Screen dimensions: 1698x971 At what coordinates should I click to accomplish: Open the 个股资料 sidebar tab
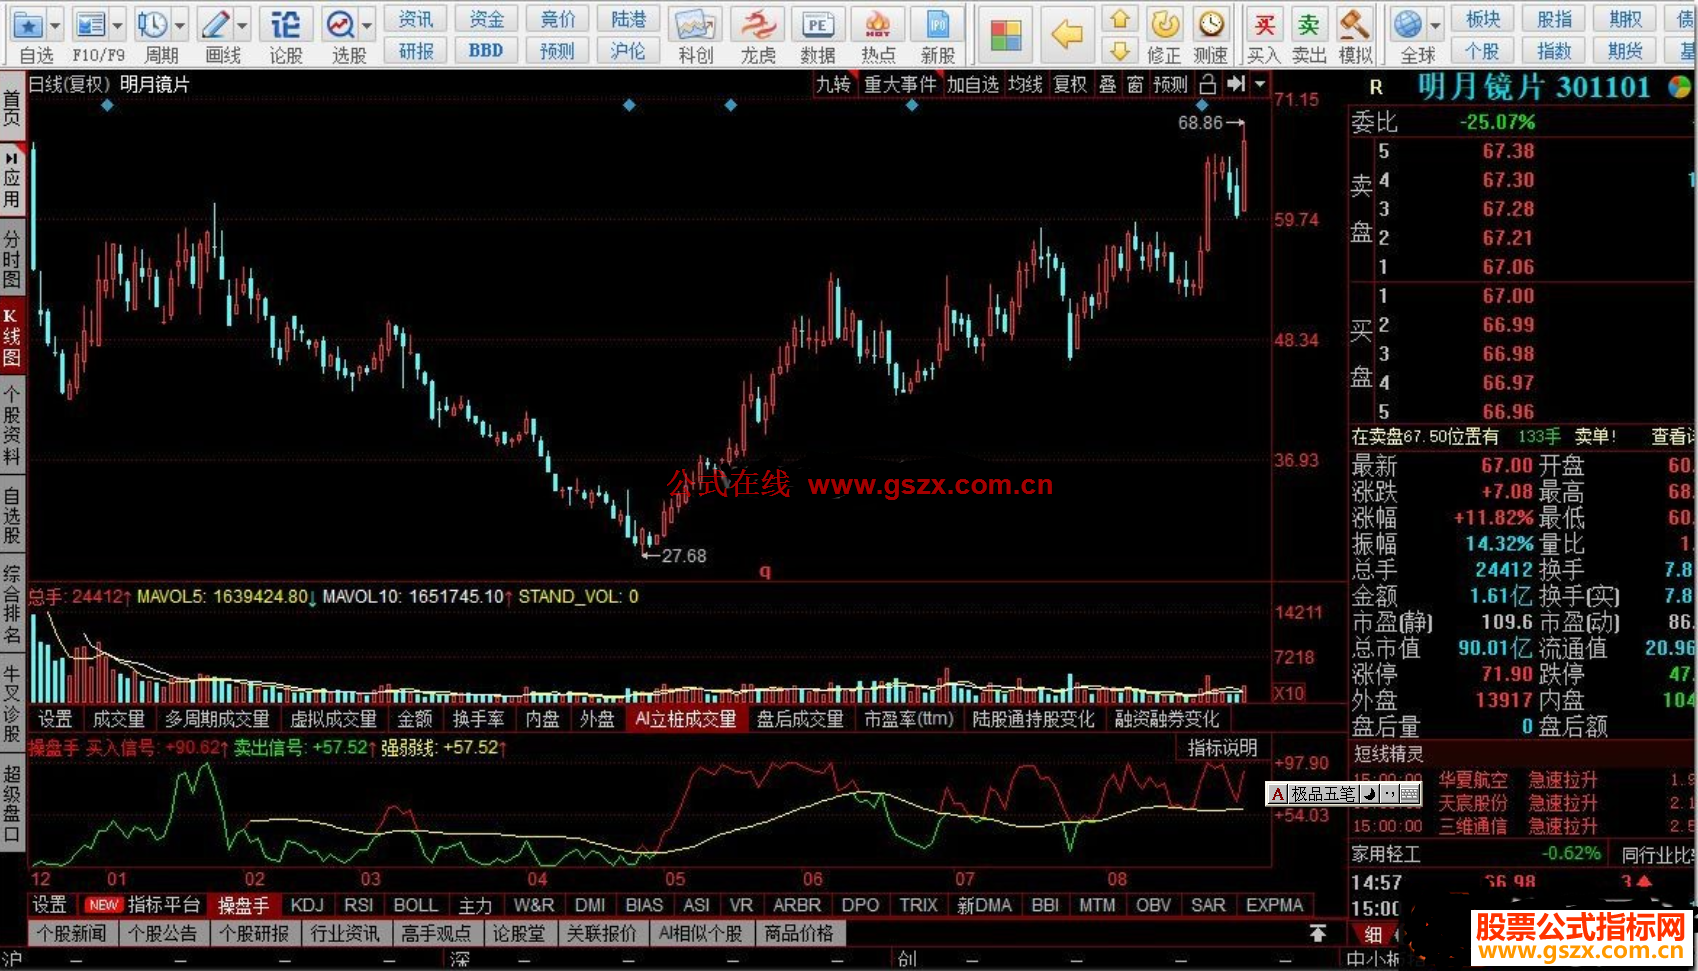click(x=11, y=427)
